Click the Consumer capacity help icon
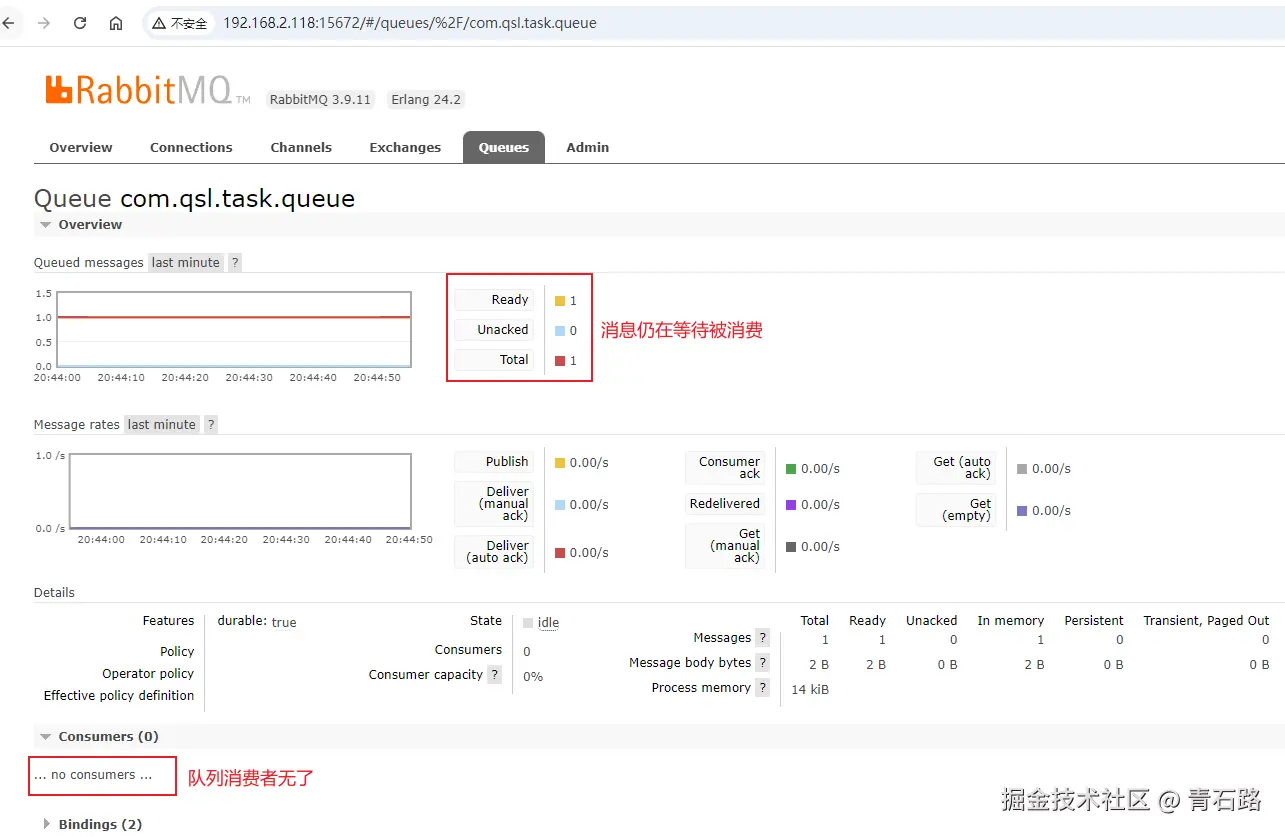Screen dimensions: 1285x837 pos(494,674)
